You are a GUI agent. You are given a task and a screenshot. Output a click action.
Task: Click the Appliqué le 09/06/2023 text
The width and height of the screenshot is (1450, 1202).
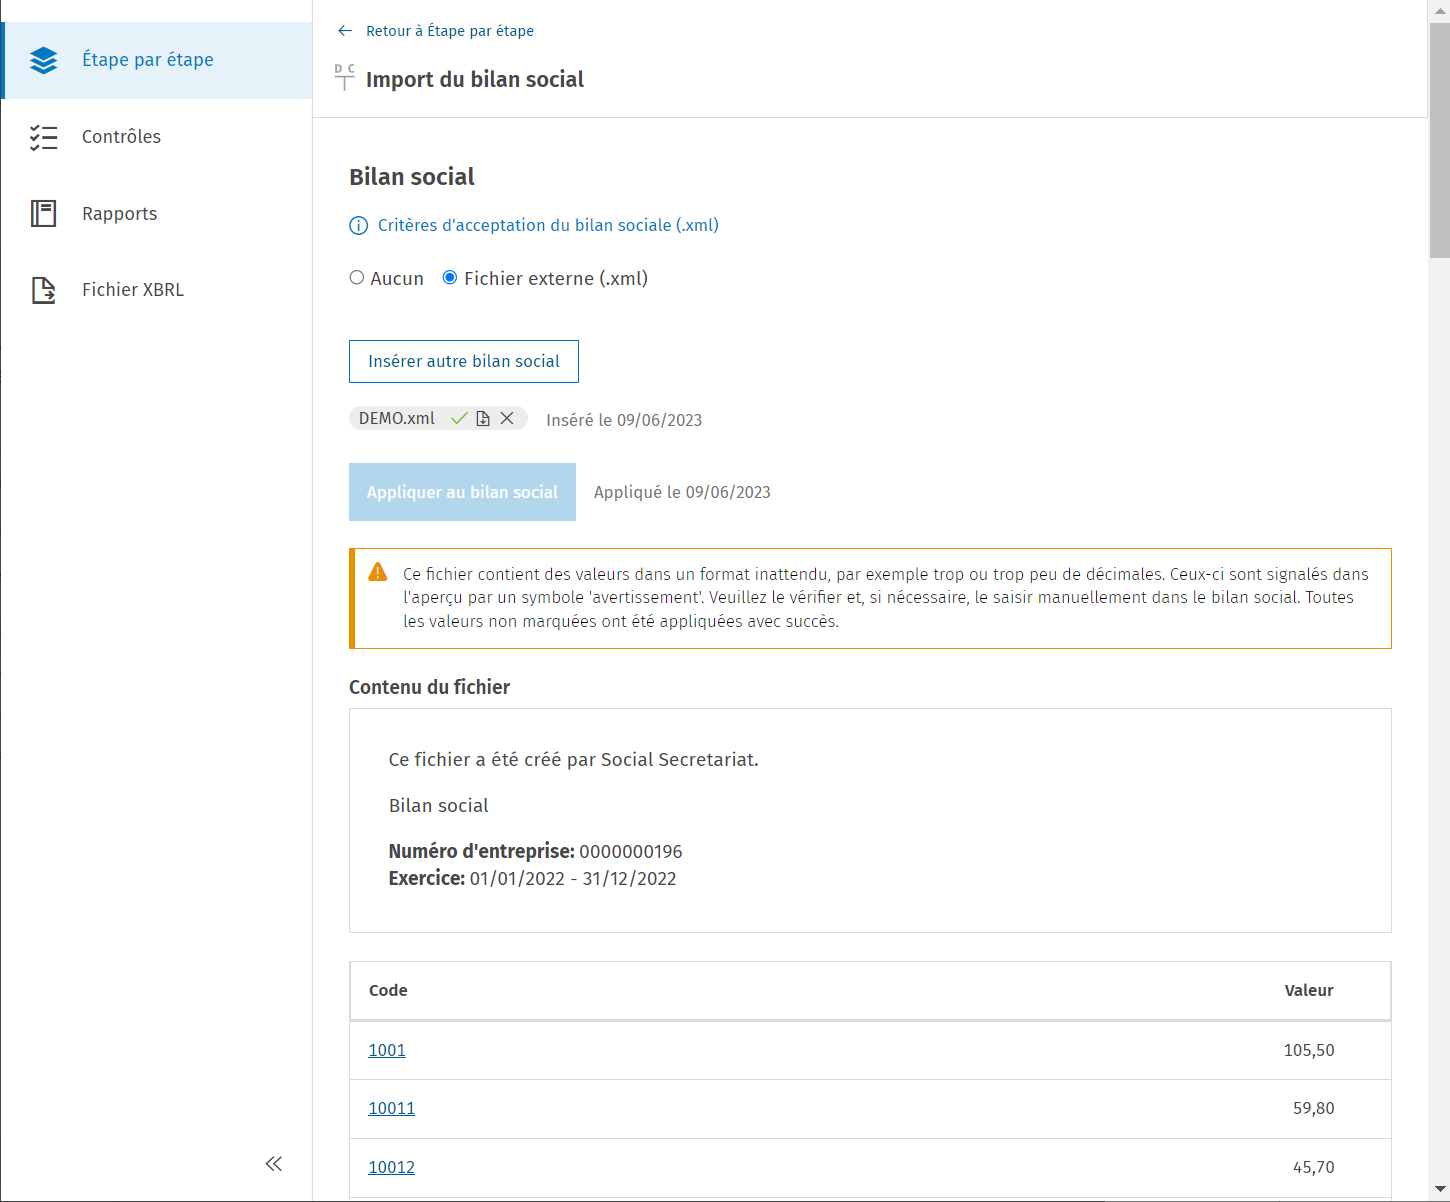click(x=682, y=492)
